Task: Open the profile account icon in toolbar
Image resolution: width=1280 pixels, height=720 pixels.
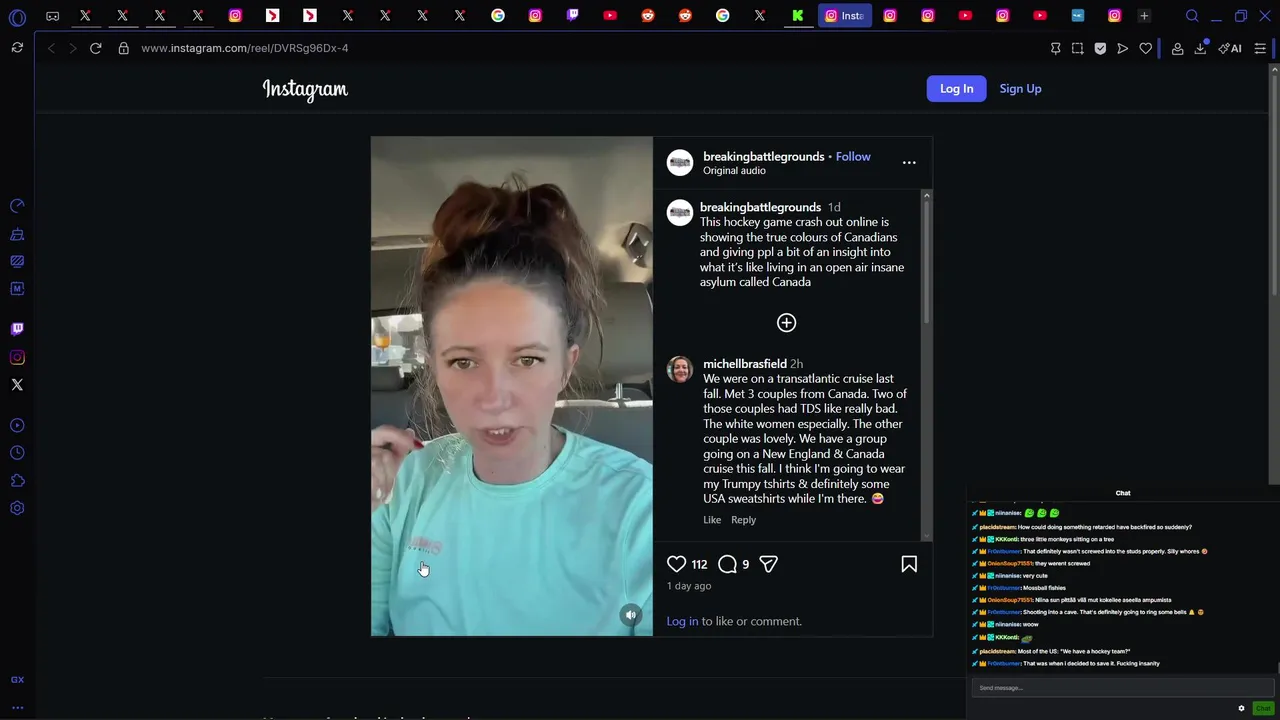Action: point(1178,48)
